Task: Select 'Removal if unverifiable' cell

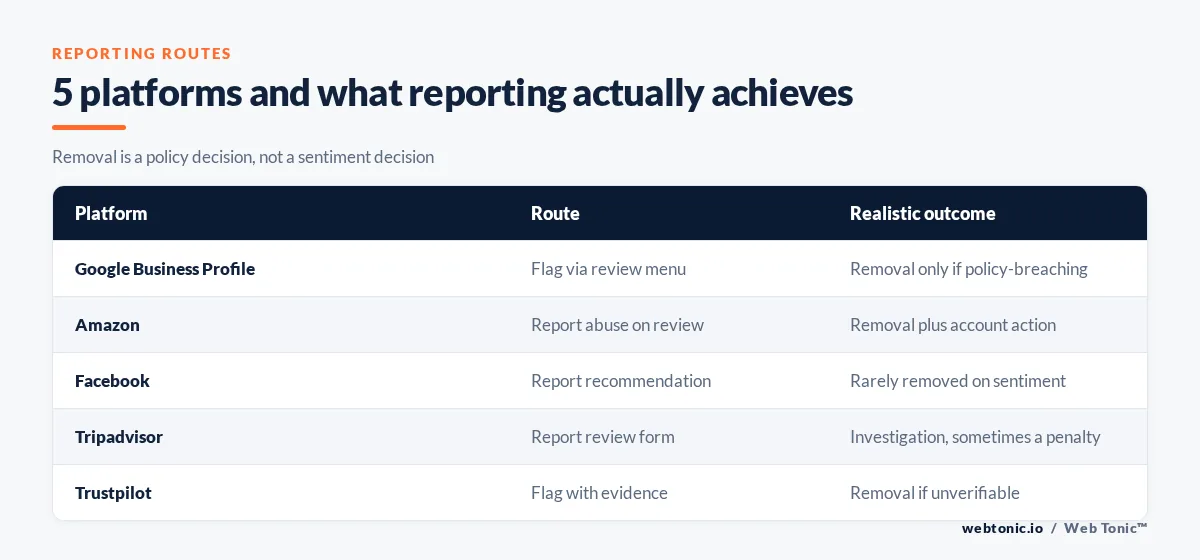Action: (x=934, y=493)
